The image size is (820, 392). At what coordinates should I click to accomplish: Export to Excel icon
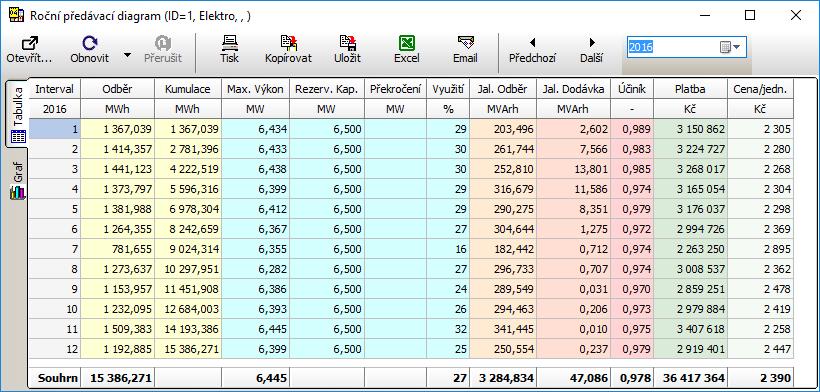(406, 43)
